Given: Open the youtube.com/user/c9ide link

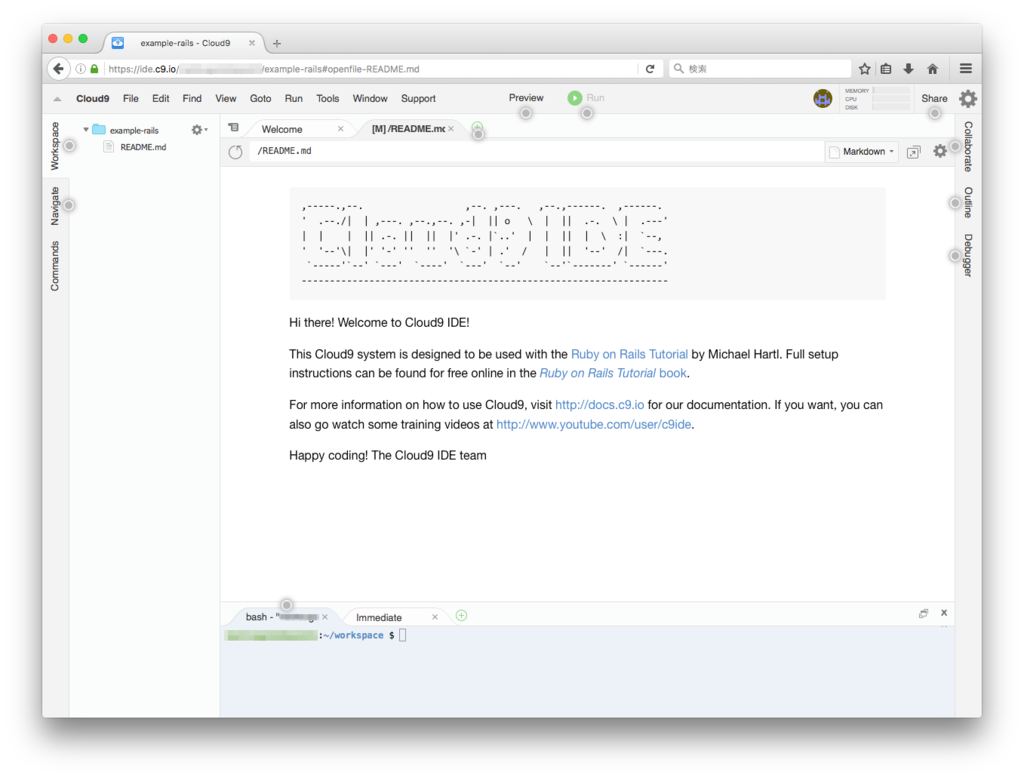Looking at the screenshot, I should [594, 425].
